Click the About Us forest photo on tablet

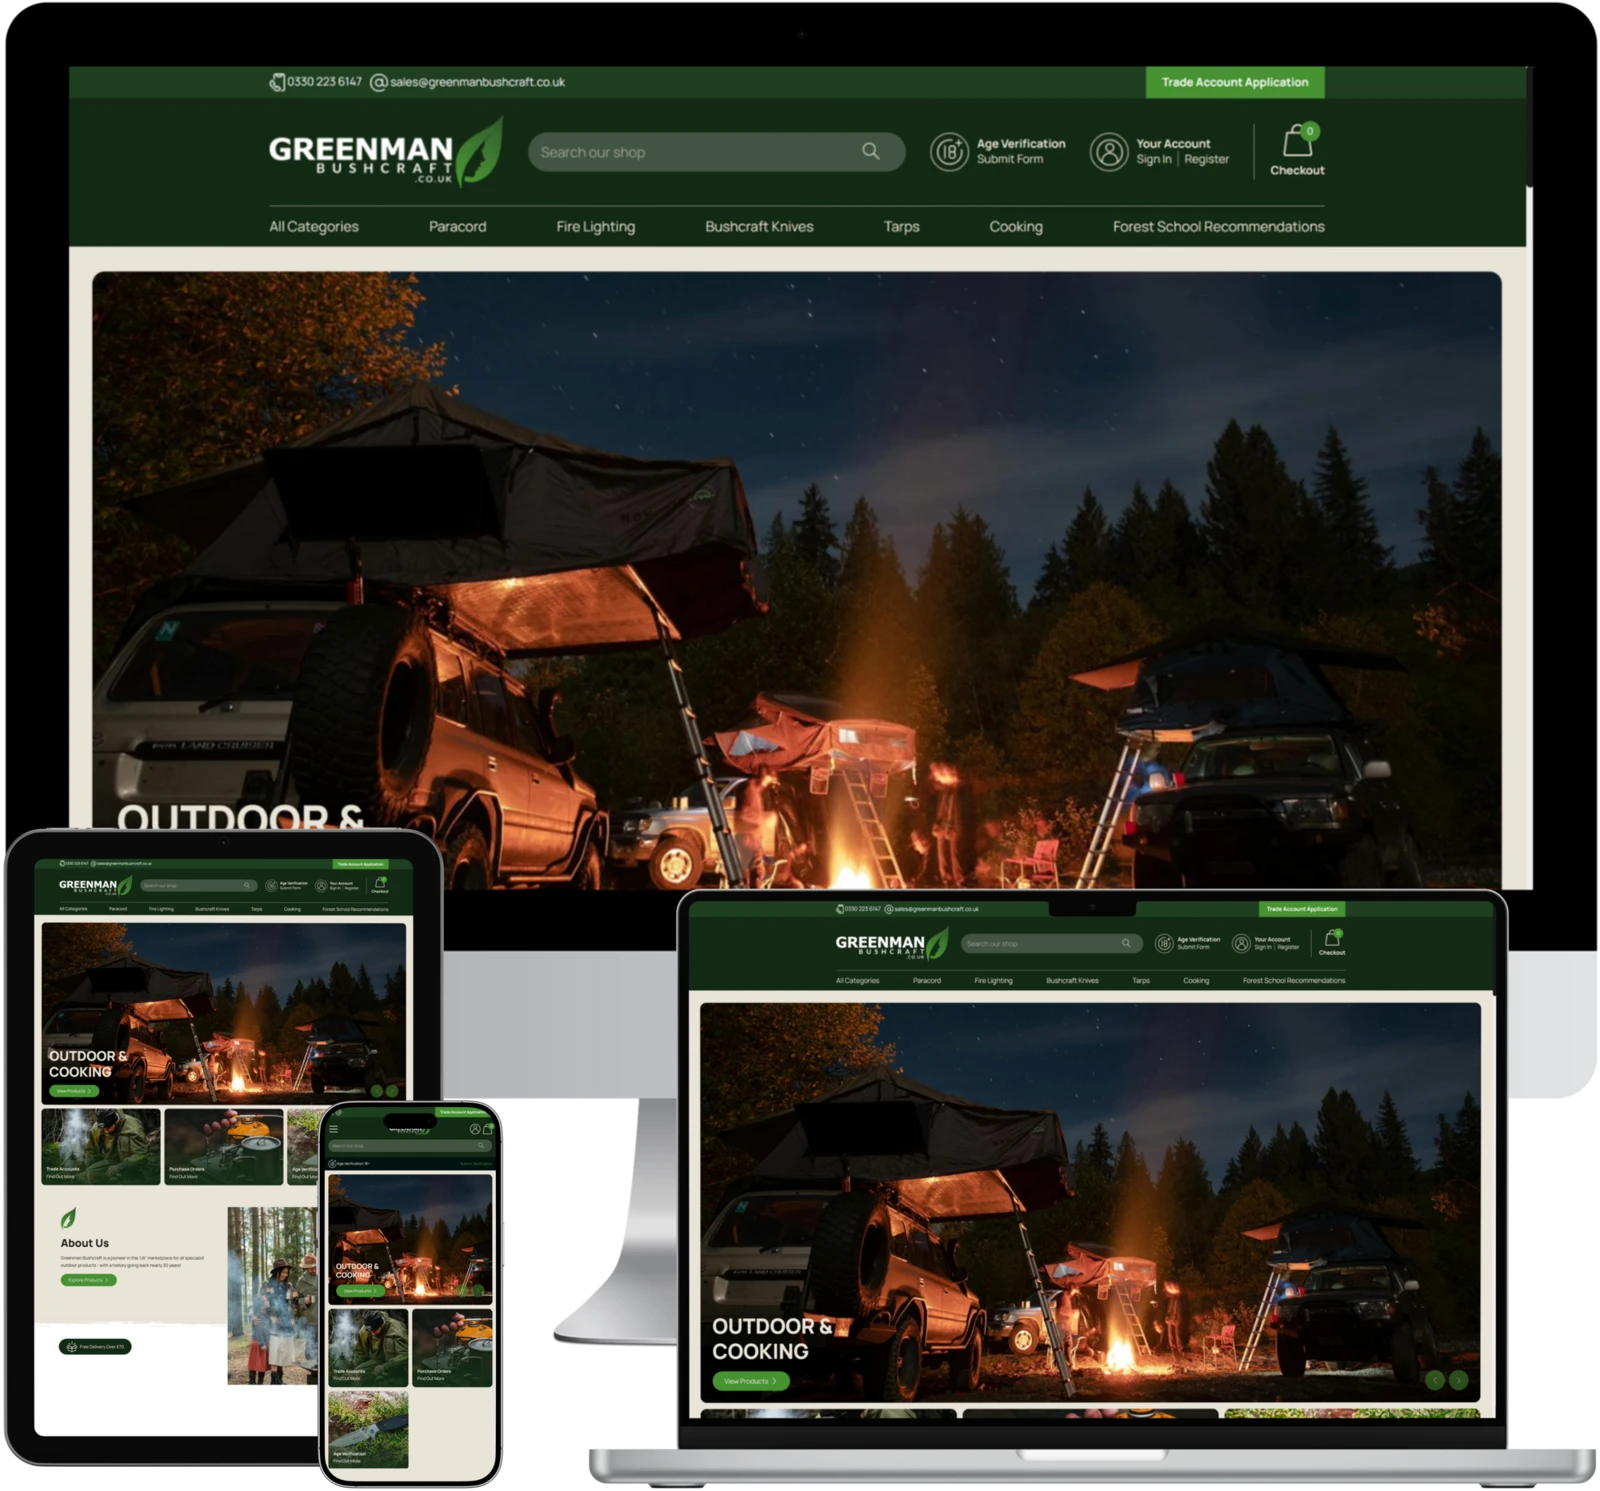tap(272, 1295)
